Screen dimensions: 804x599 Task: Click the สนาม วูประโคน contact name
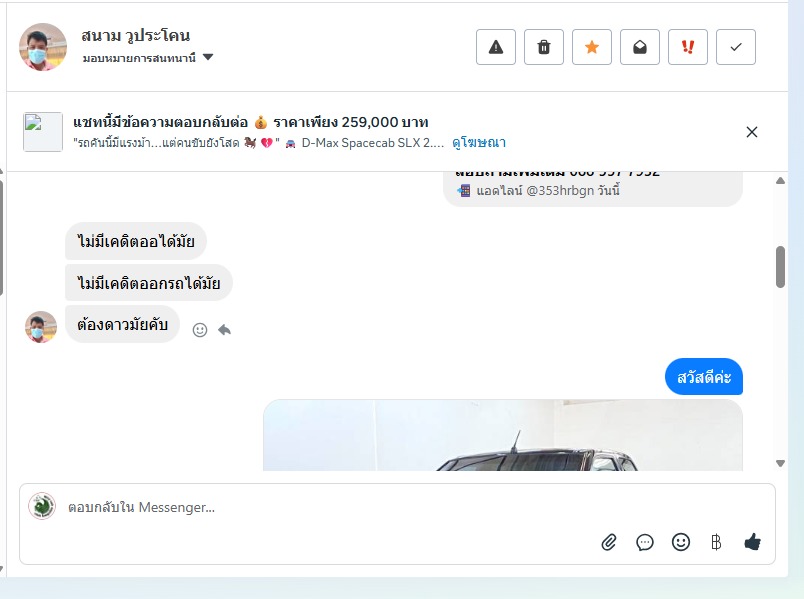click(x=136, y=35)
